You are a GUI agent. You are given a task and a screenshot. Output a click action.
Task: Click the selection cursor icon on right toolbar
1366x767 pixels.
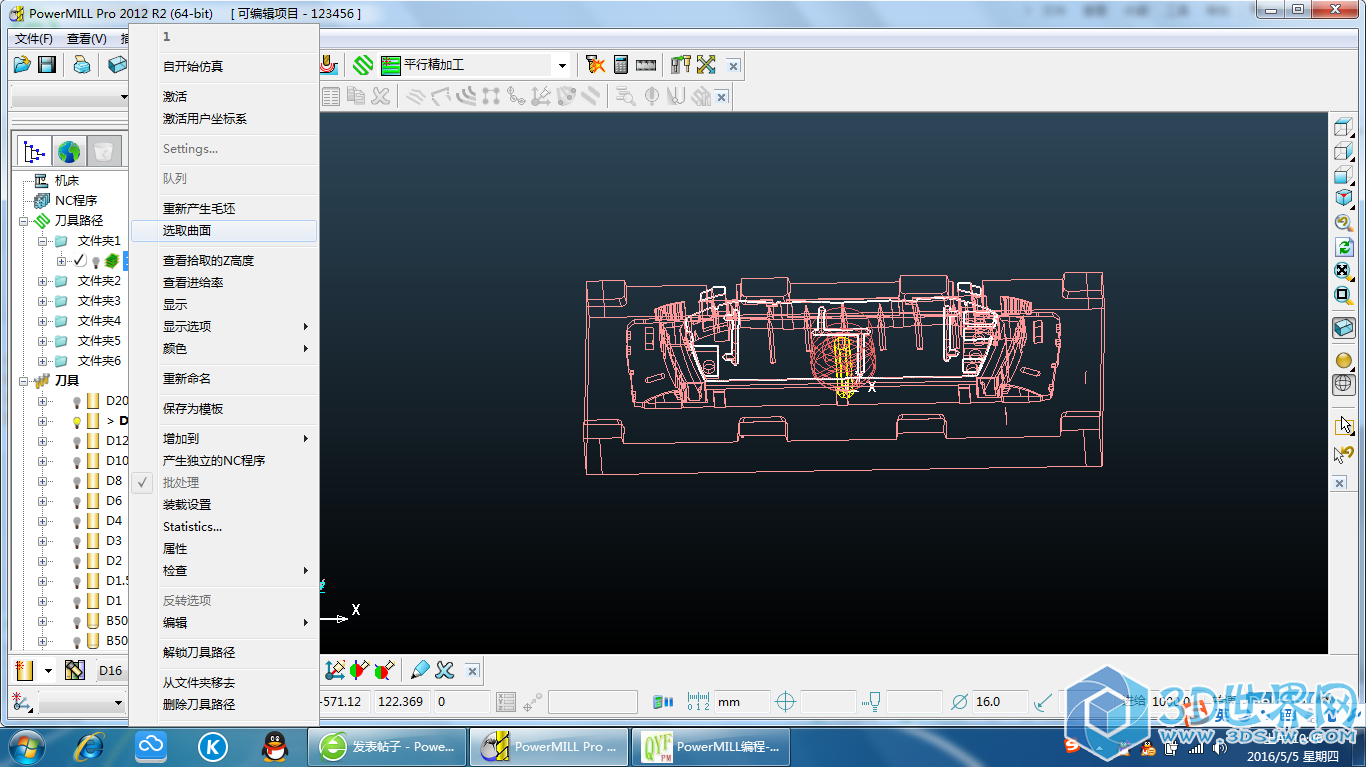tap(1343, 425)
